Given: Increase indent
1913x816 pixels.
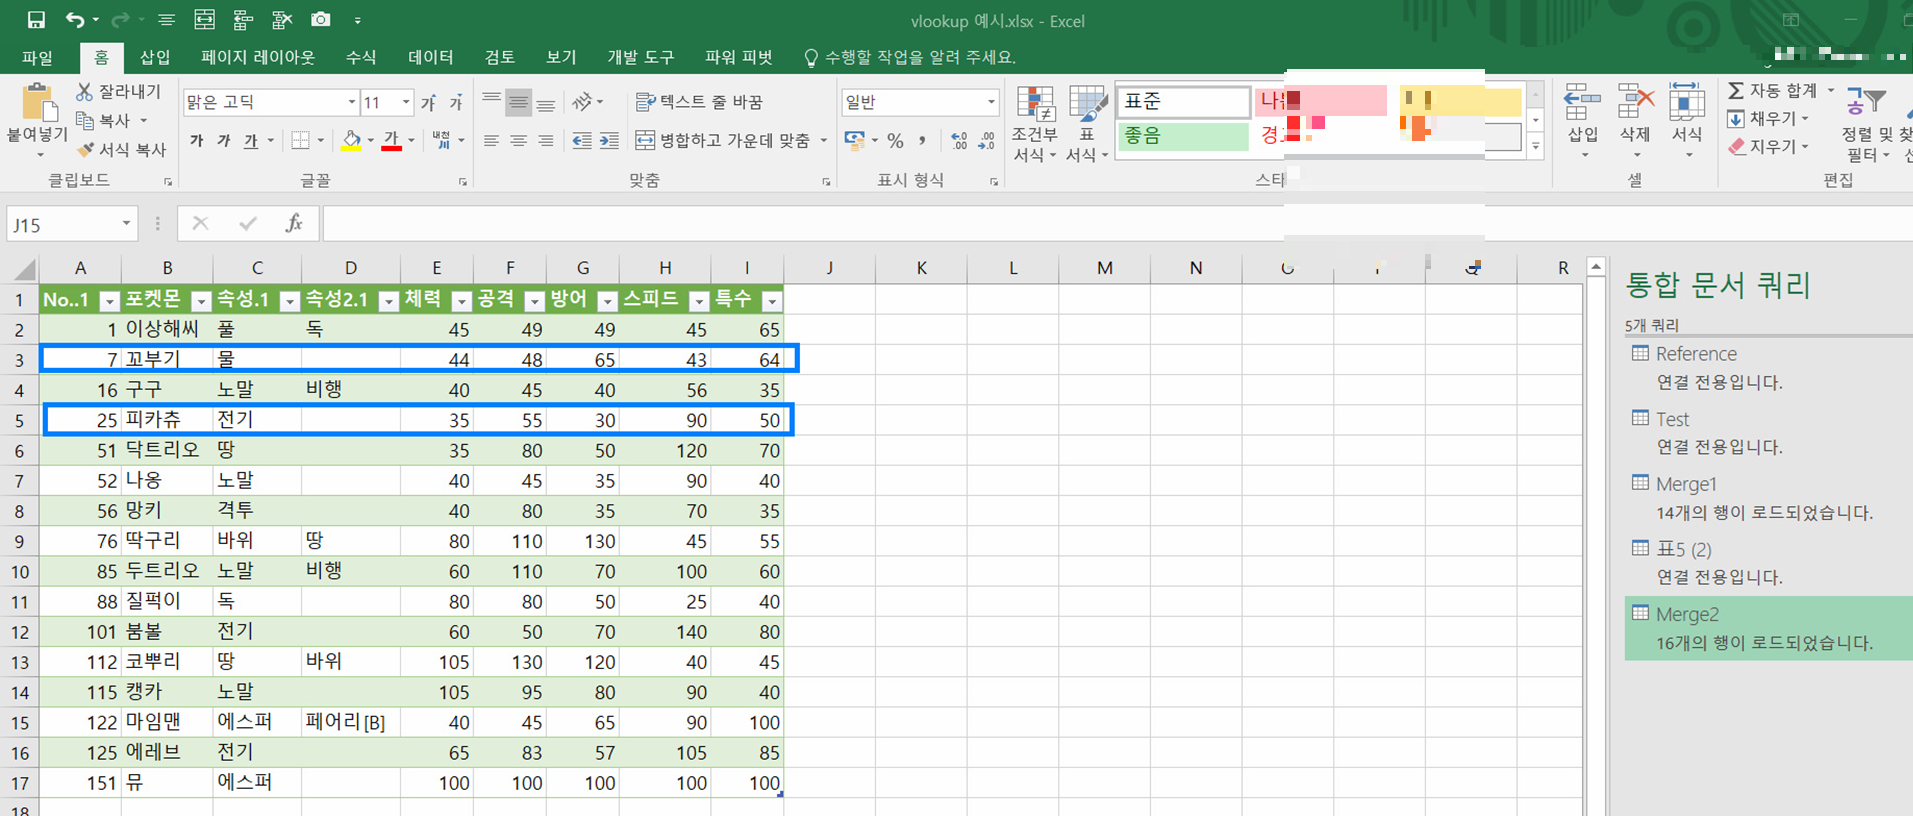Looking at the screenshot, I should tap(609, 141).
